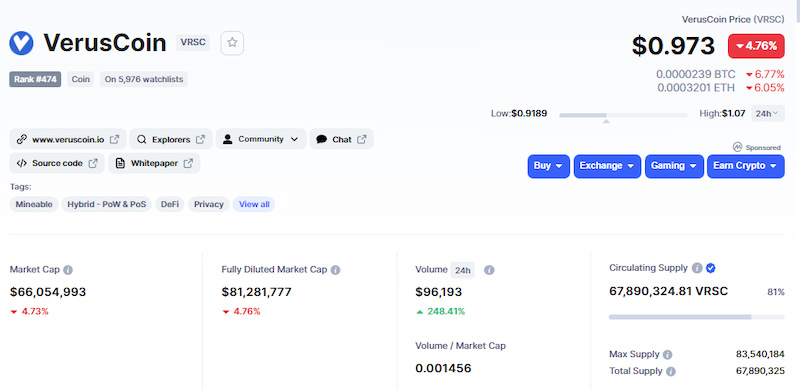The height and width of the screenshot is (390, 800).
Task: Click the 0.0003201 ETH price text
Action: coord(696,88)
